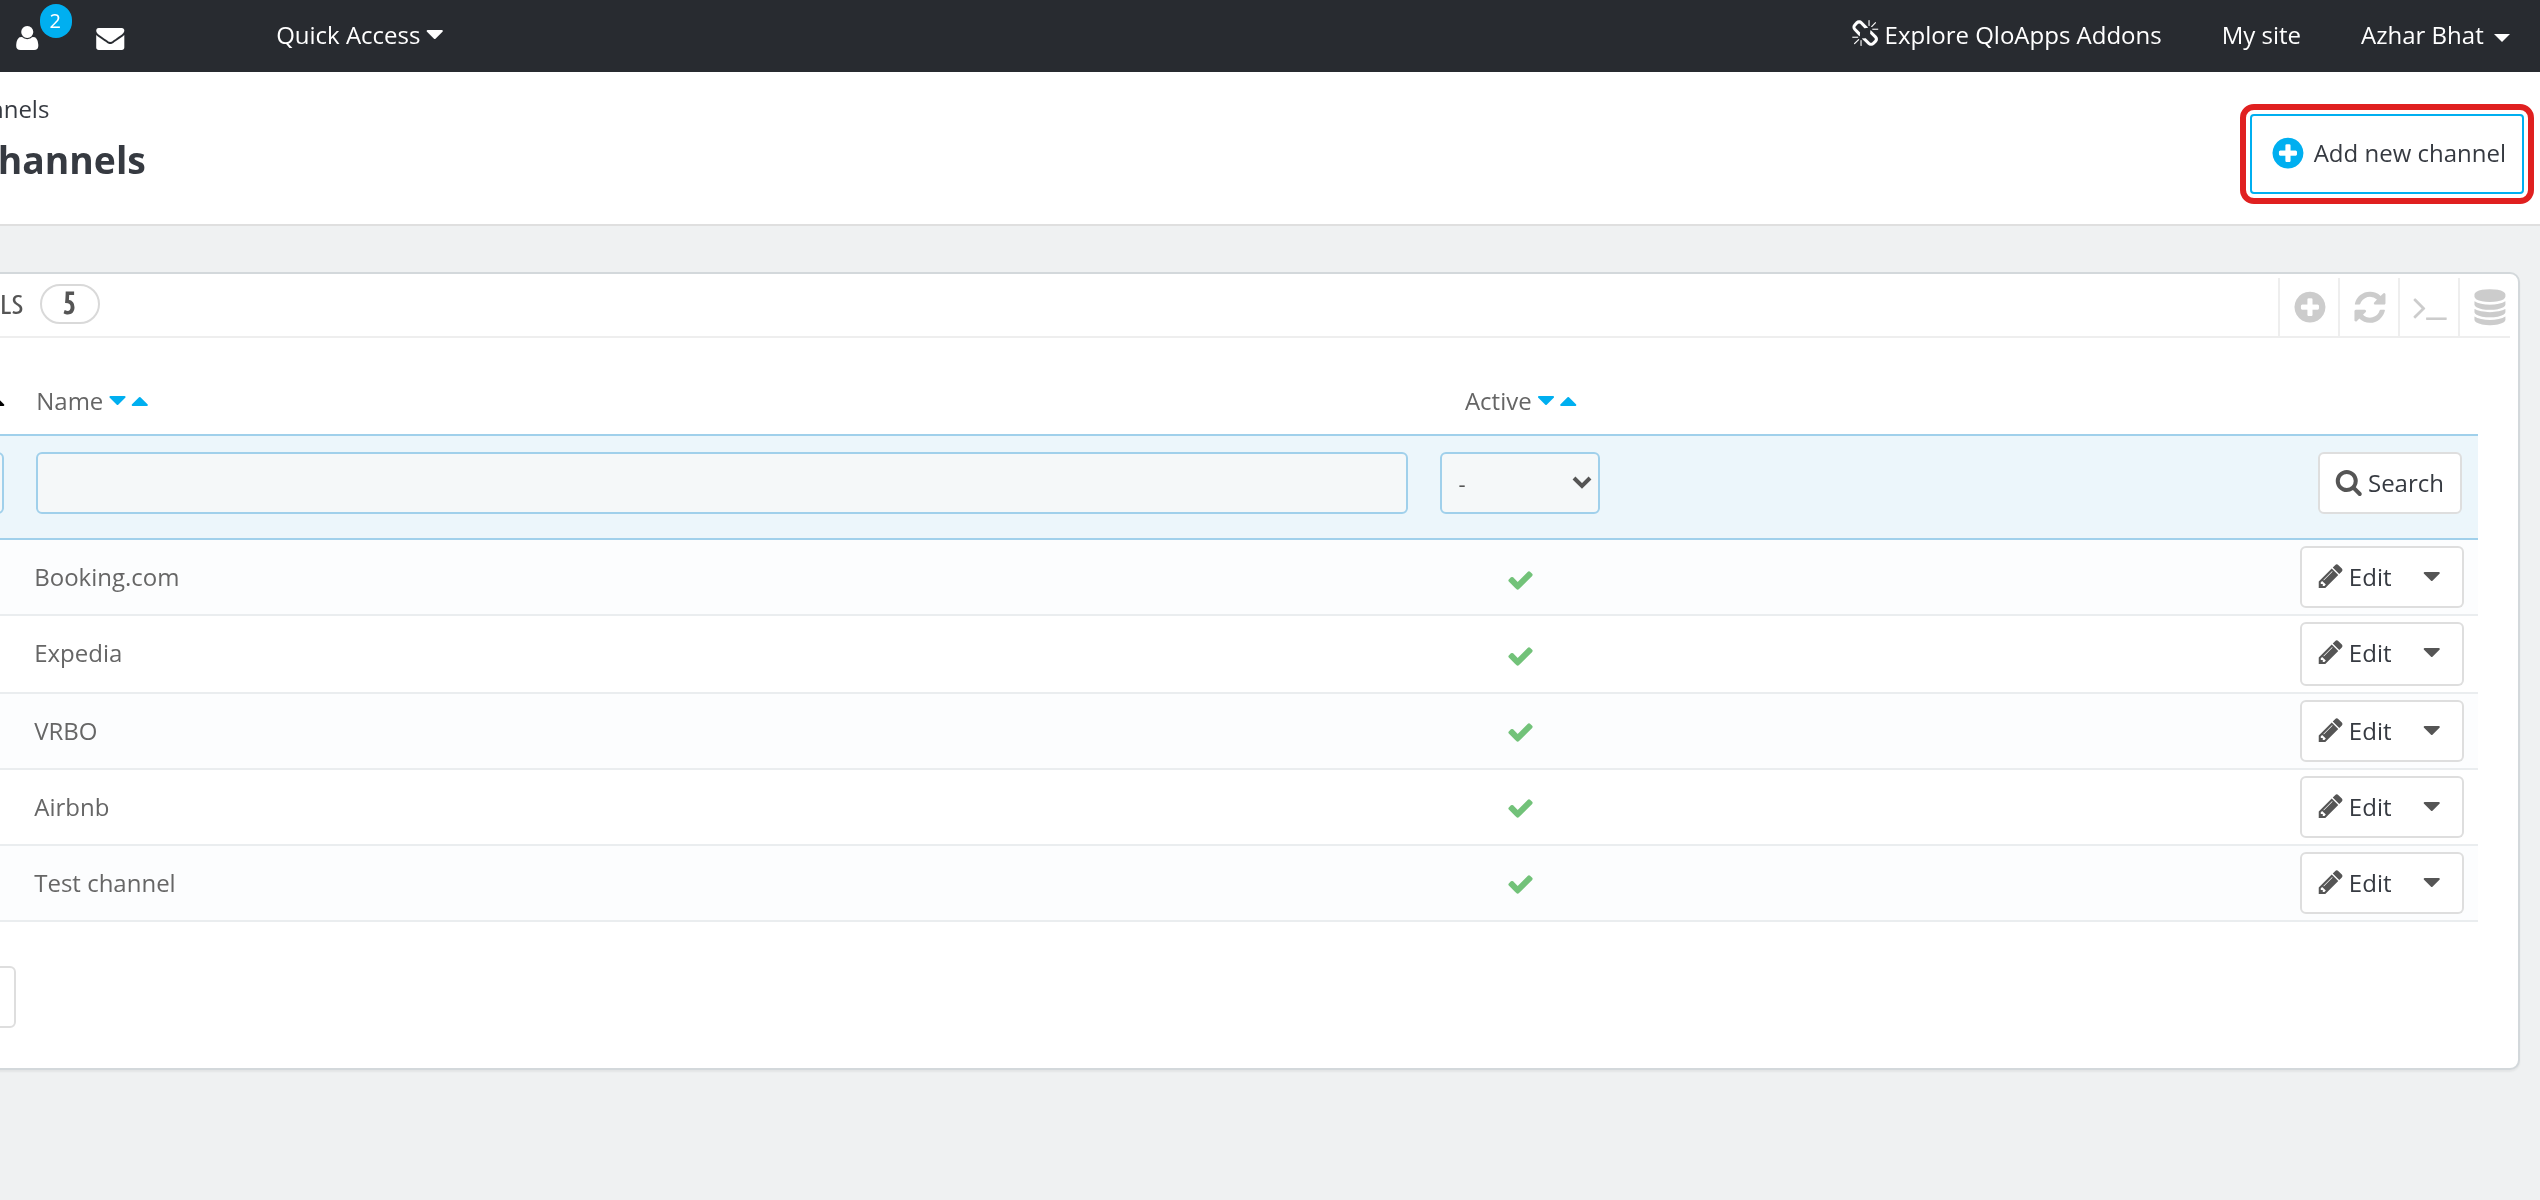
Task: Click the Booking.com name cell
Action: (107, 578)
